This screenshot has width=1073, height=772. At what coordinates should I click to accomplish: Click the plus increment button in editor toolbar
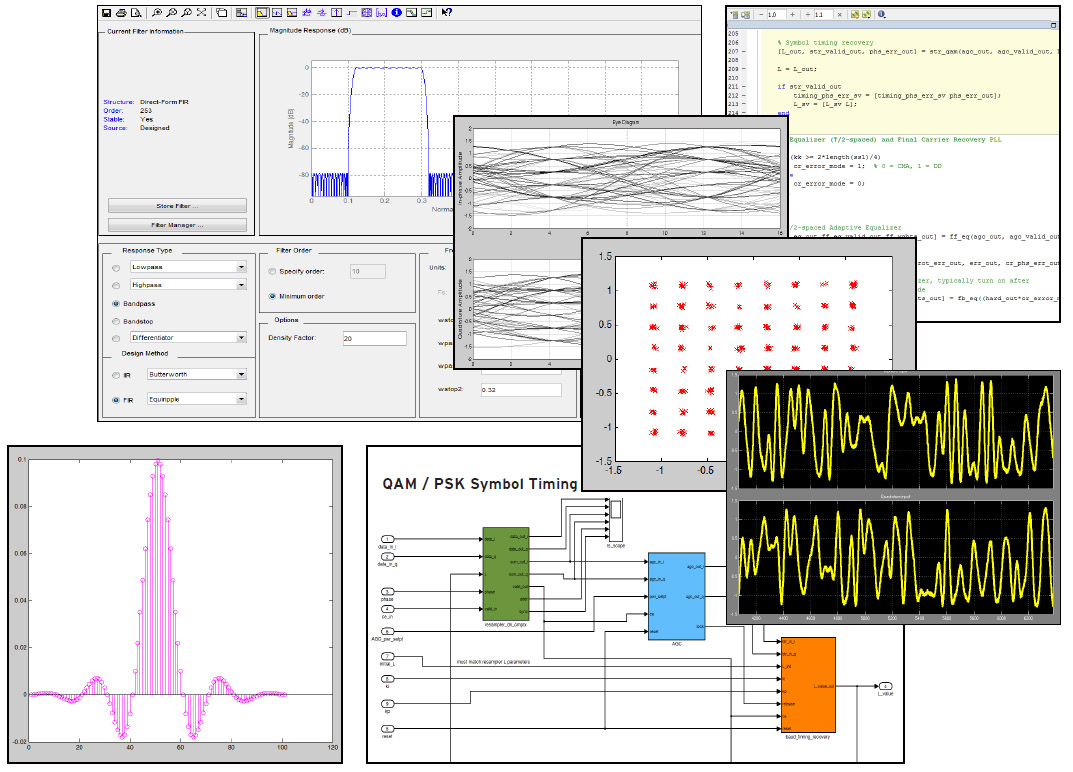[793, 15]
